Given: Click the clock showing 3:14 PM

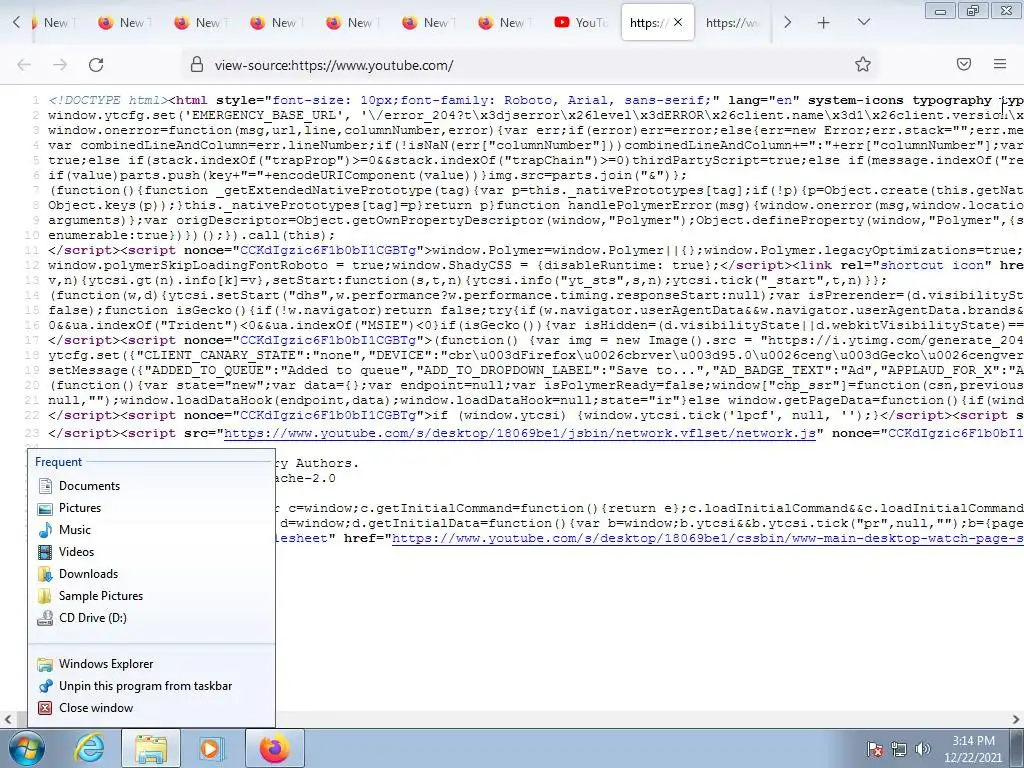Looking at the screenshot, I should [973, 741].
